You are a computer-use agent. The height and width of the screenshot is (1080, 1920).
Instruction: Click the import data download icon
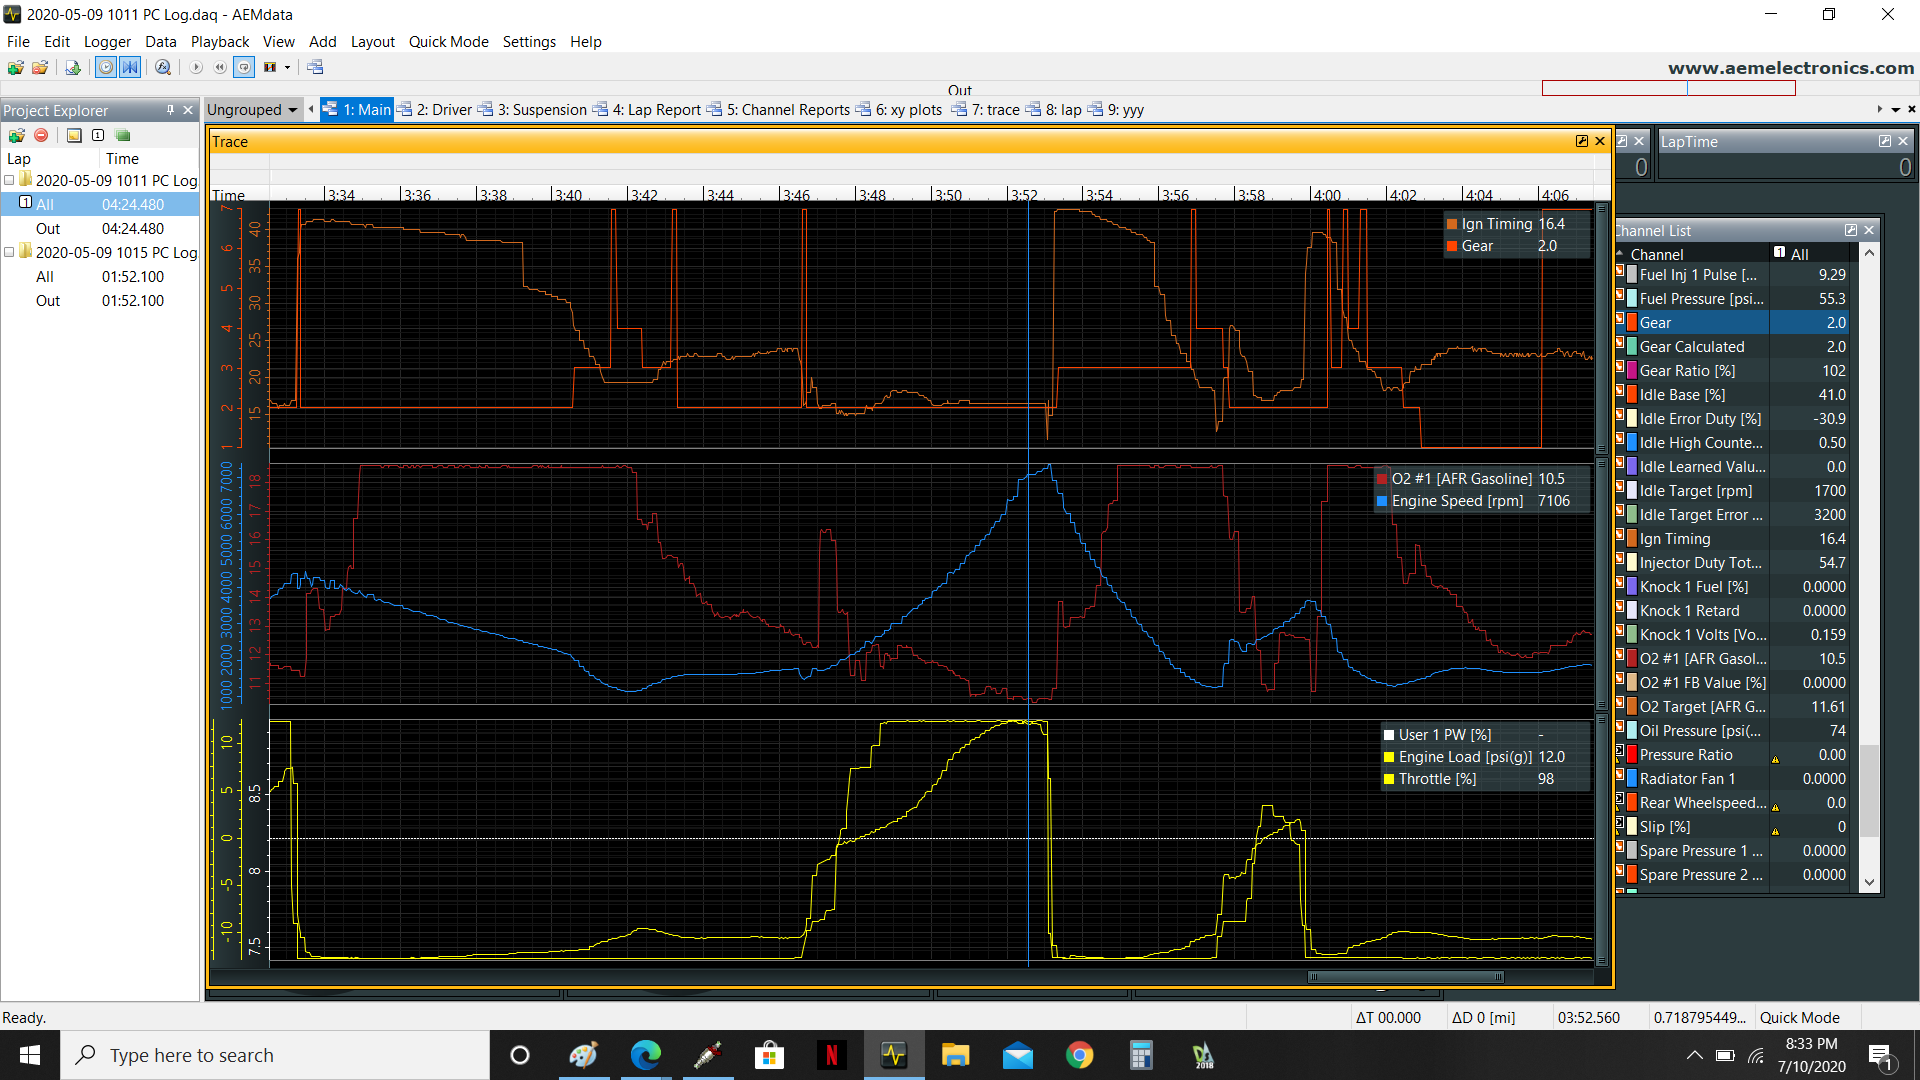pyautogui.click(x=73, y=67)
